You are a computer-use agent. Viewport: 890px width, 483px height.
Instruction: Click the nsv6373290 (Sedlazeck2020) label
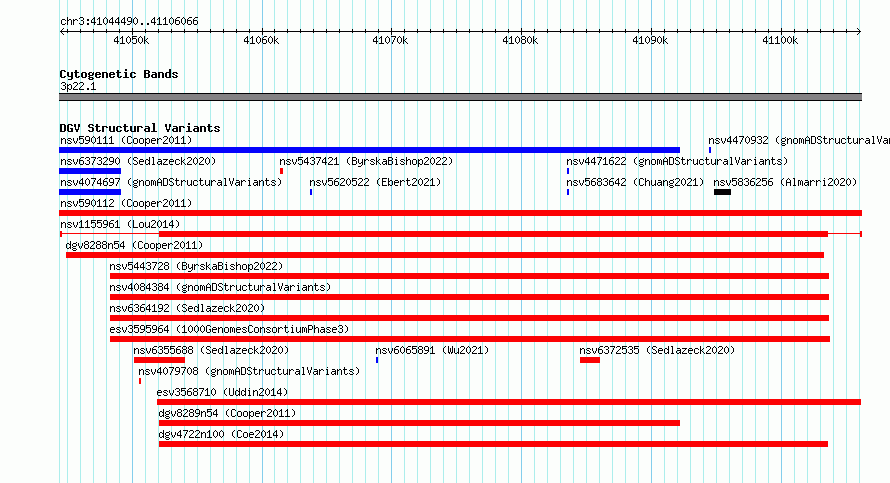[138, 161]
